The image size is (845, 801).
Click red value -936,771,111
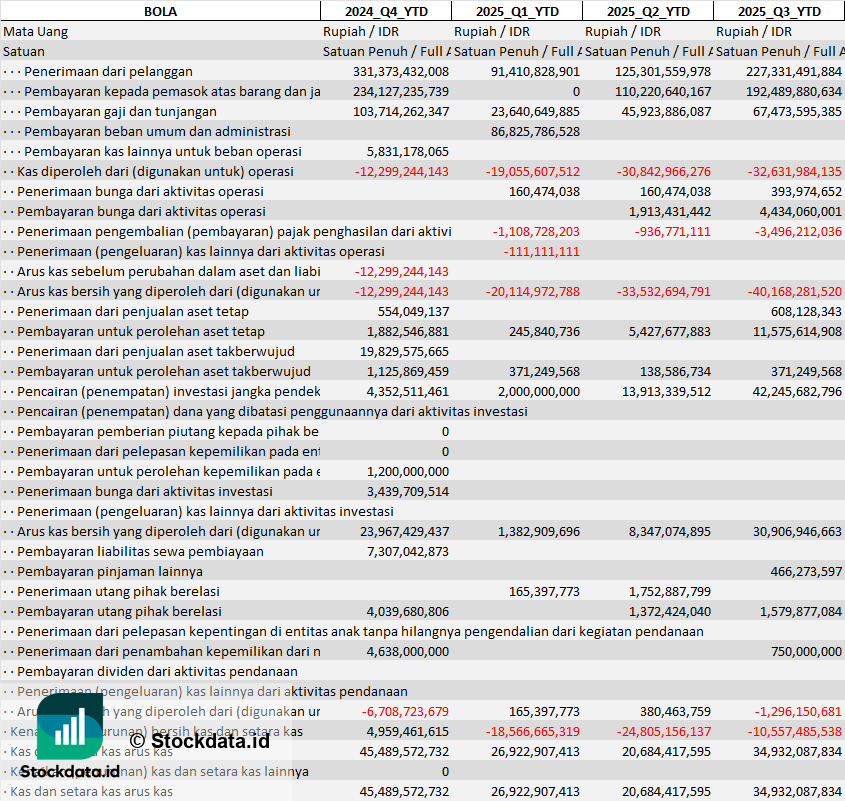coord(673,231)
